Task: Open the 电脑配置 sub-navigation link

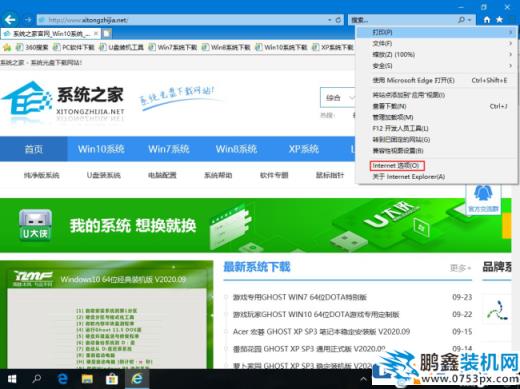Action: pos(162,175)
